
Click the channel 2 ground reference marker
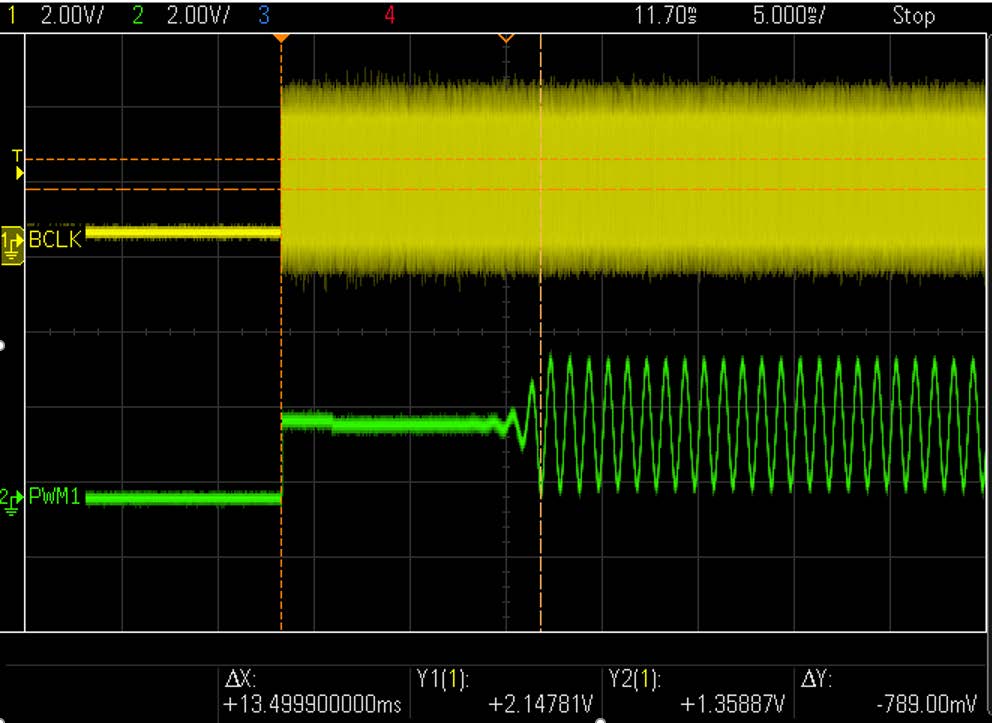(x=11, y=497)
